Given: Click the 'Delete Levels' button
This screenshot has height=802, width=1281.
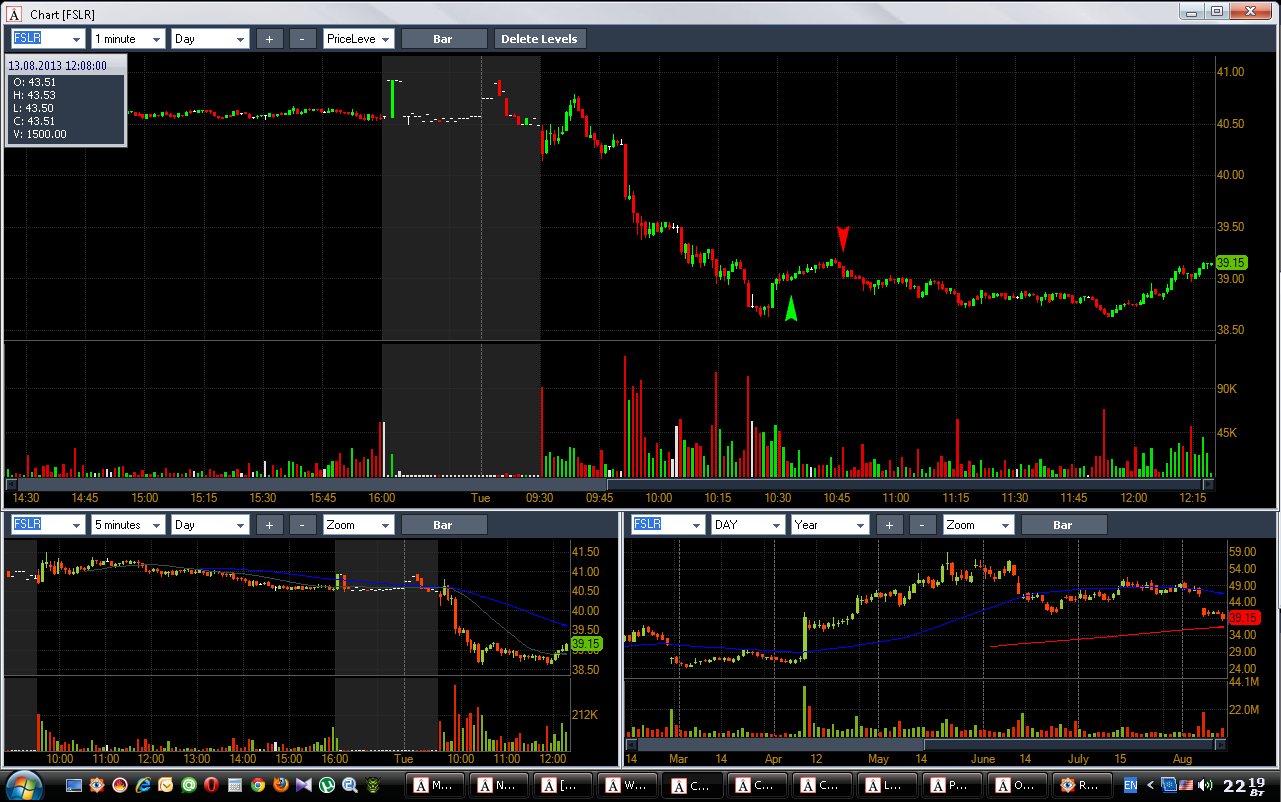Looking at the screenshot, I should pos(539,39).
